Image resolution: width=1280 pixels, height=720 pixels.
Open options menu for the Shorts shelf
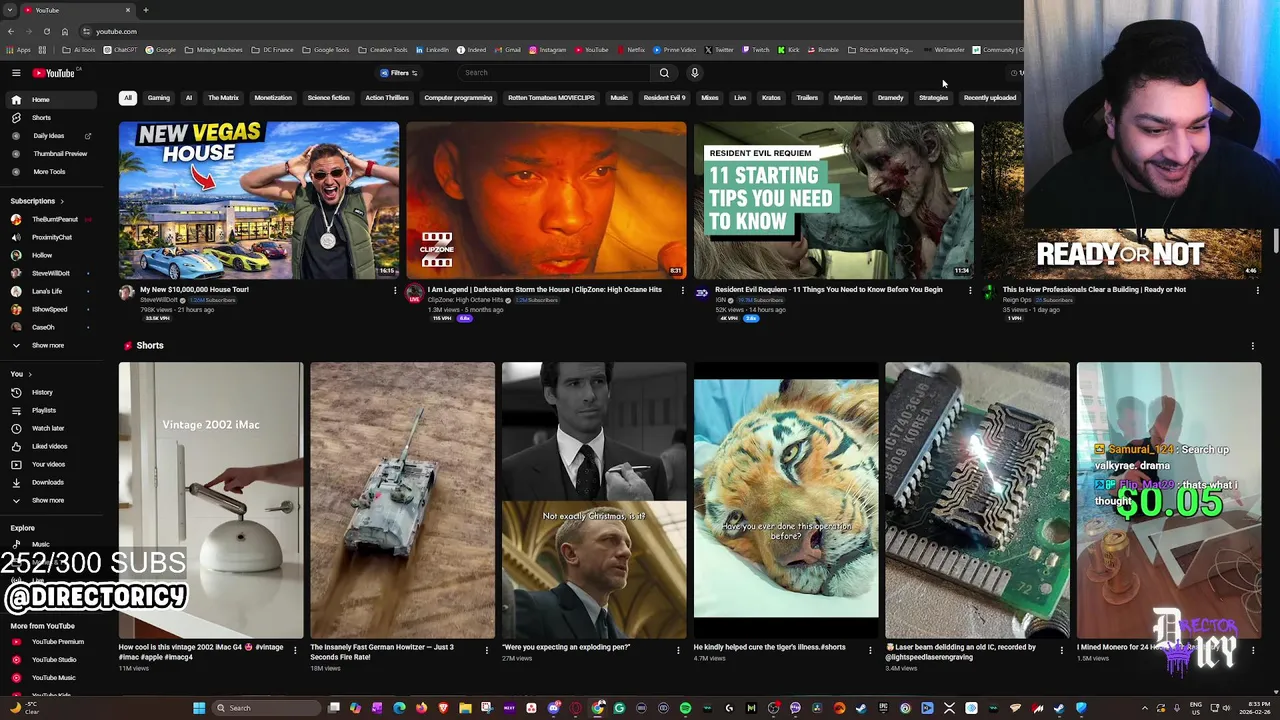coord(1253,346)
